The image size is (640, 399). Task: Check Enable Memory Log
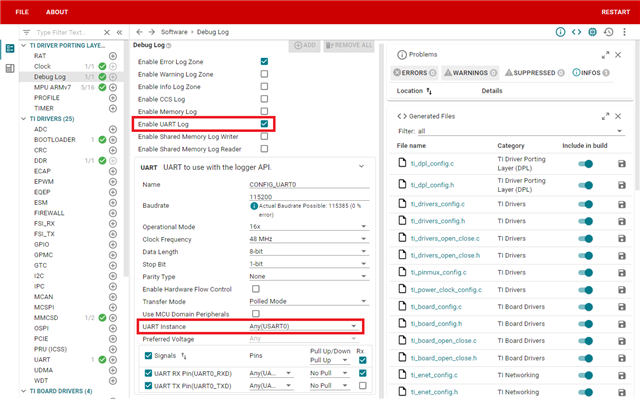(x=264, y=111)
